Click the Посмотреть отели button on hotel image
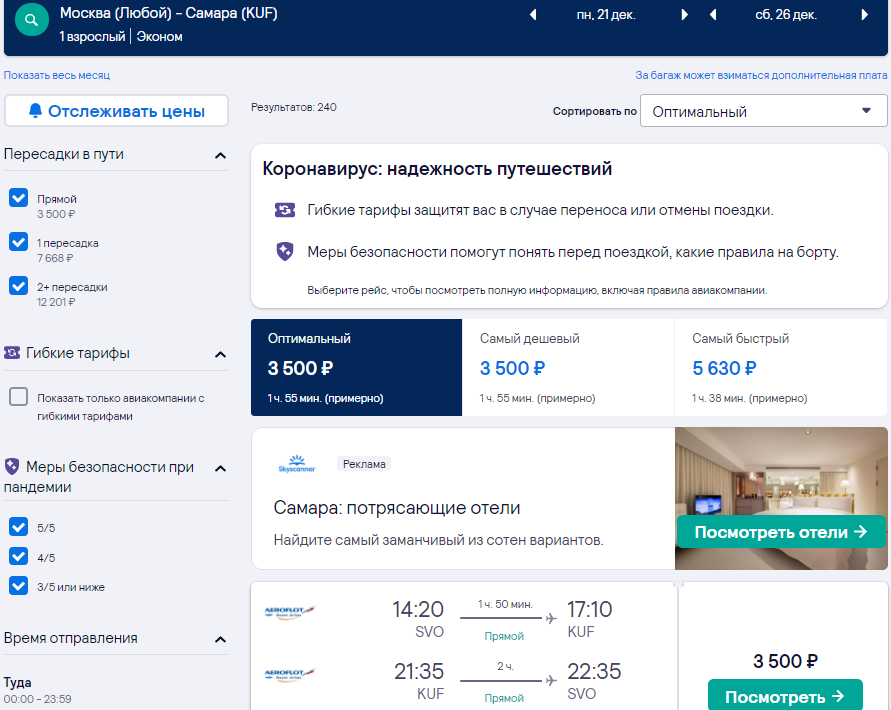This screenshot has height=710, width=891. click(x=781, y=532)
